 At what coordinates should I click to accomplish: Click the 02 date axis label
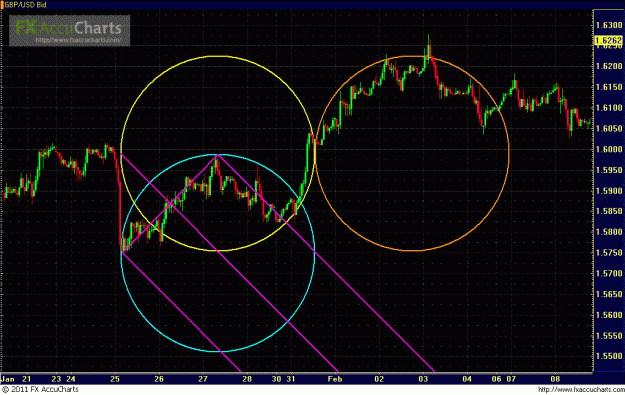[x=379, y=379]
